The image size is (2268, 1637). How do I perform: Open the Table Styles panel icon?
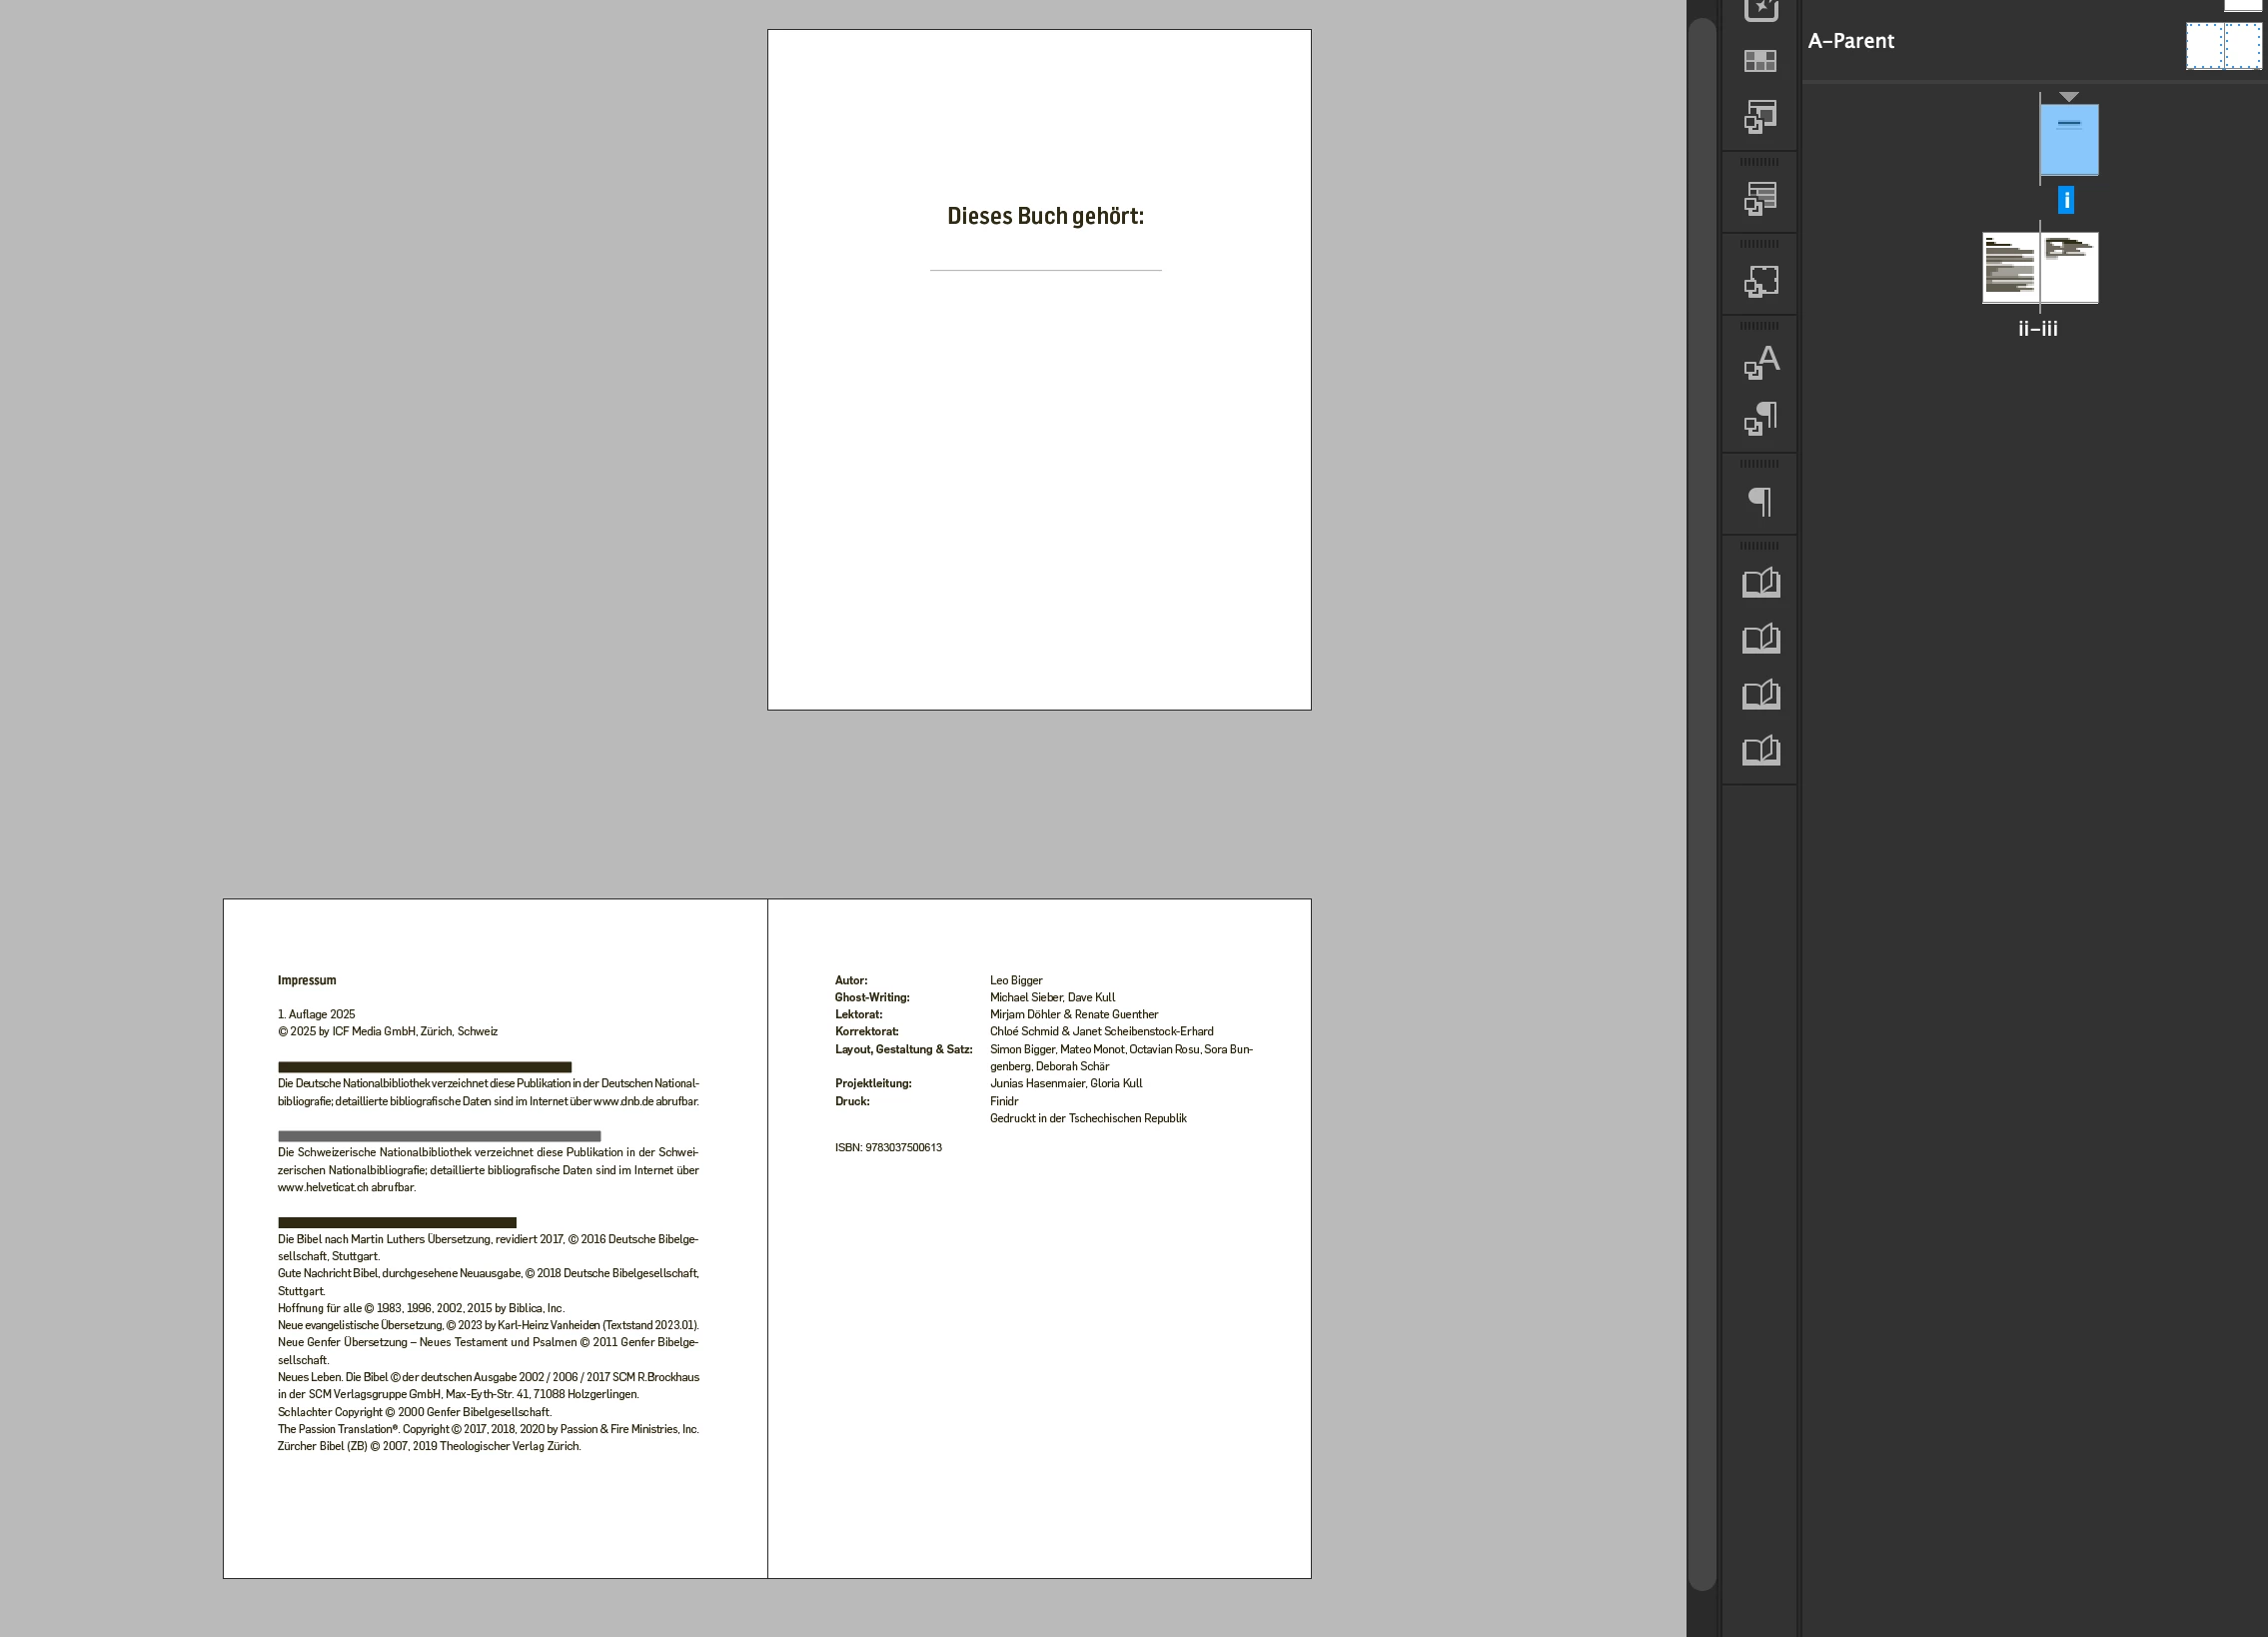1760,198
